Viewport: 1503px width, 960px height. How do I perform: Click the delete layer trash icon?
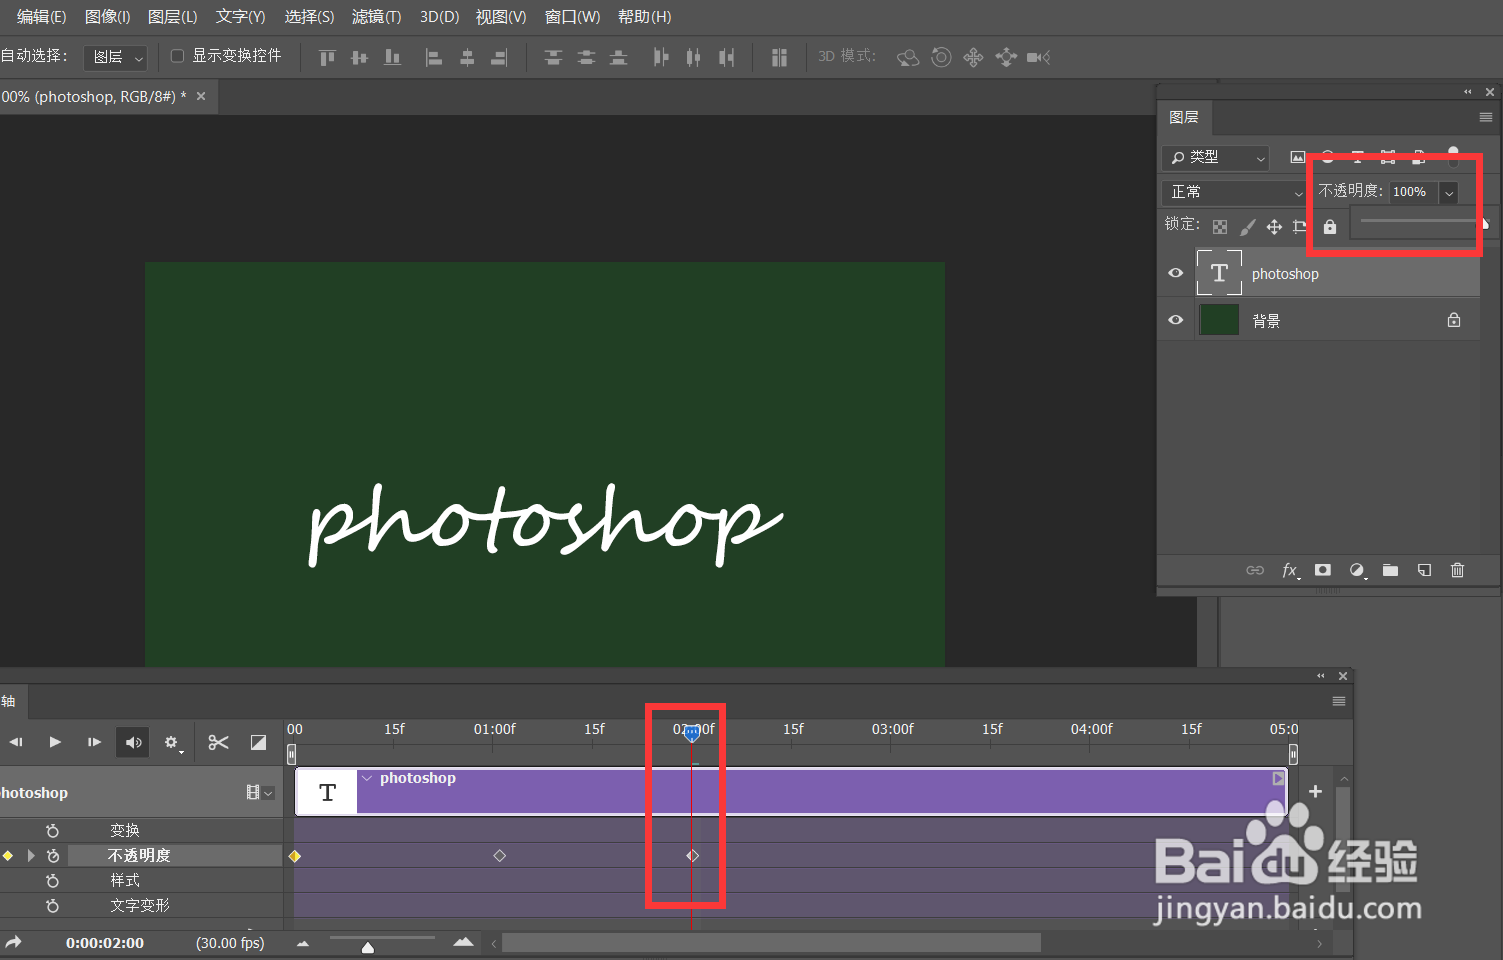(x=1457, y=570)
